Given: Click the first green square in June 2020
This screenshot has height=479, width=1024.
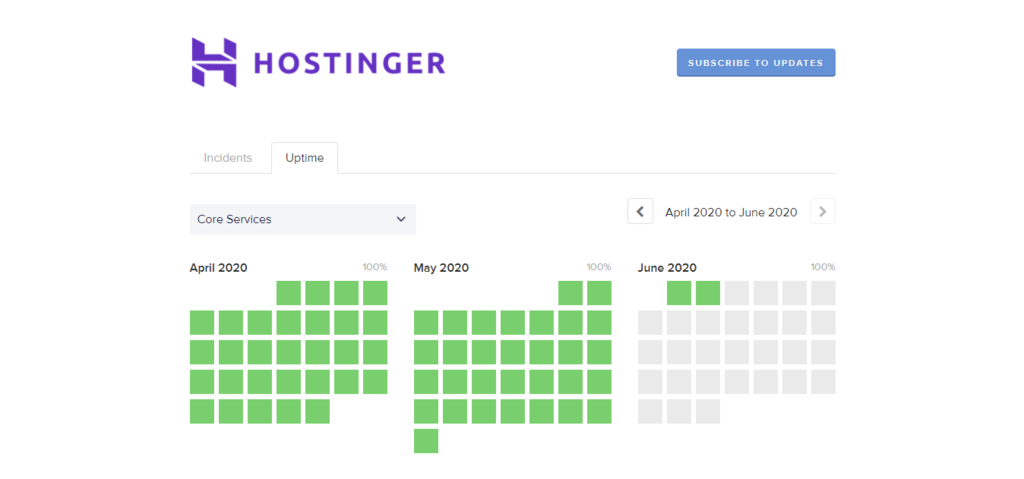Looking at the screenshot, I should 679,293.
